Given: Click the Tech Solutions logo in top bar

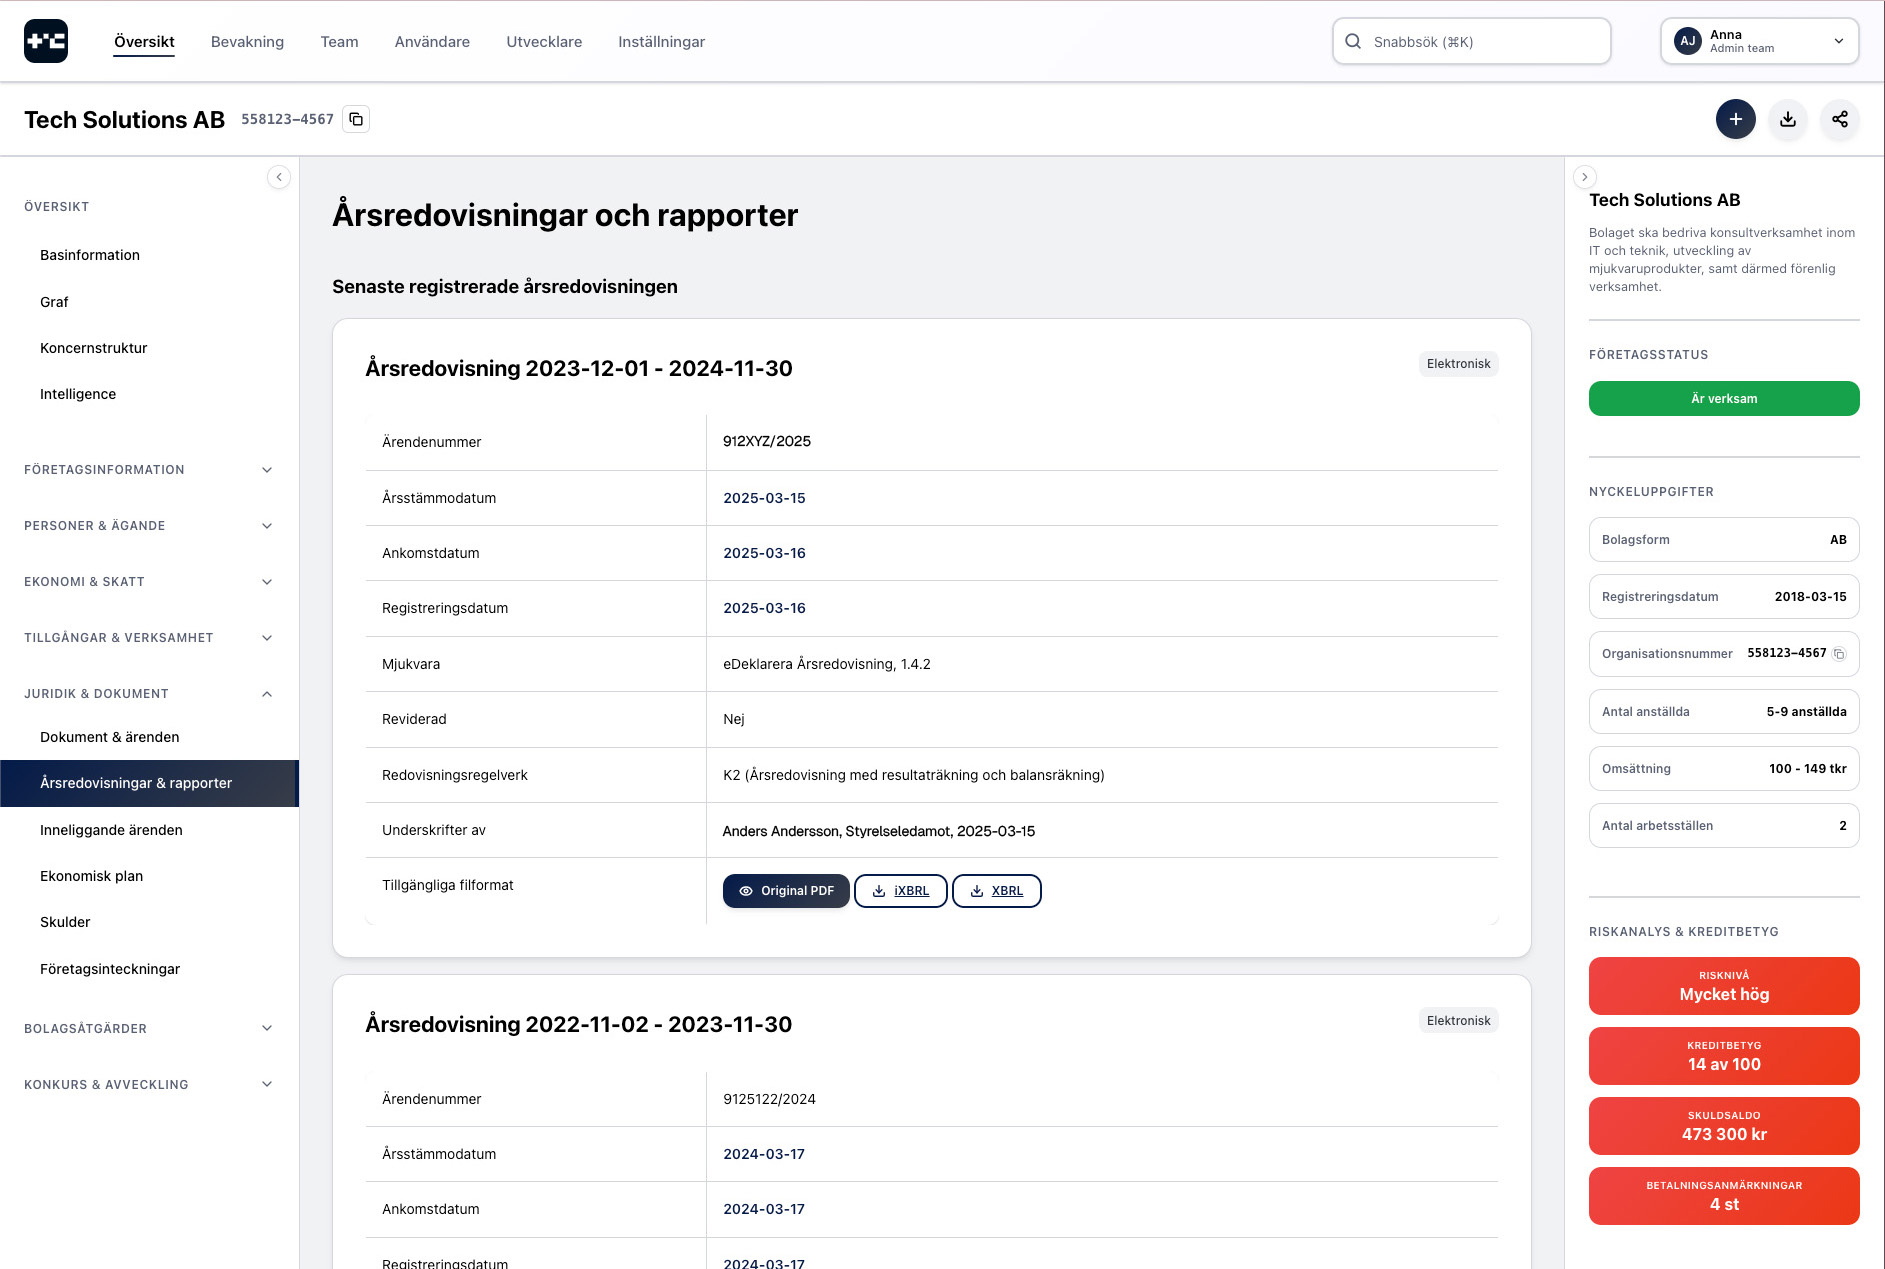Looking at the screenshot, I should tap(46, 41).
